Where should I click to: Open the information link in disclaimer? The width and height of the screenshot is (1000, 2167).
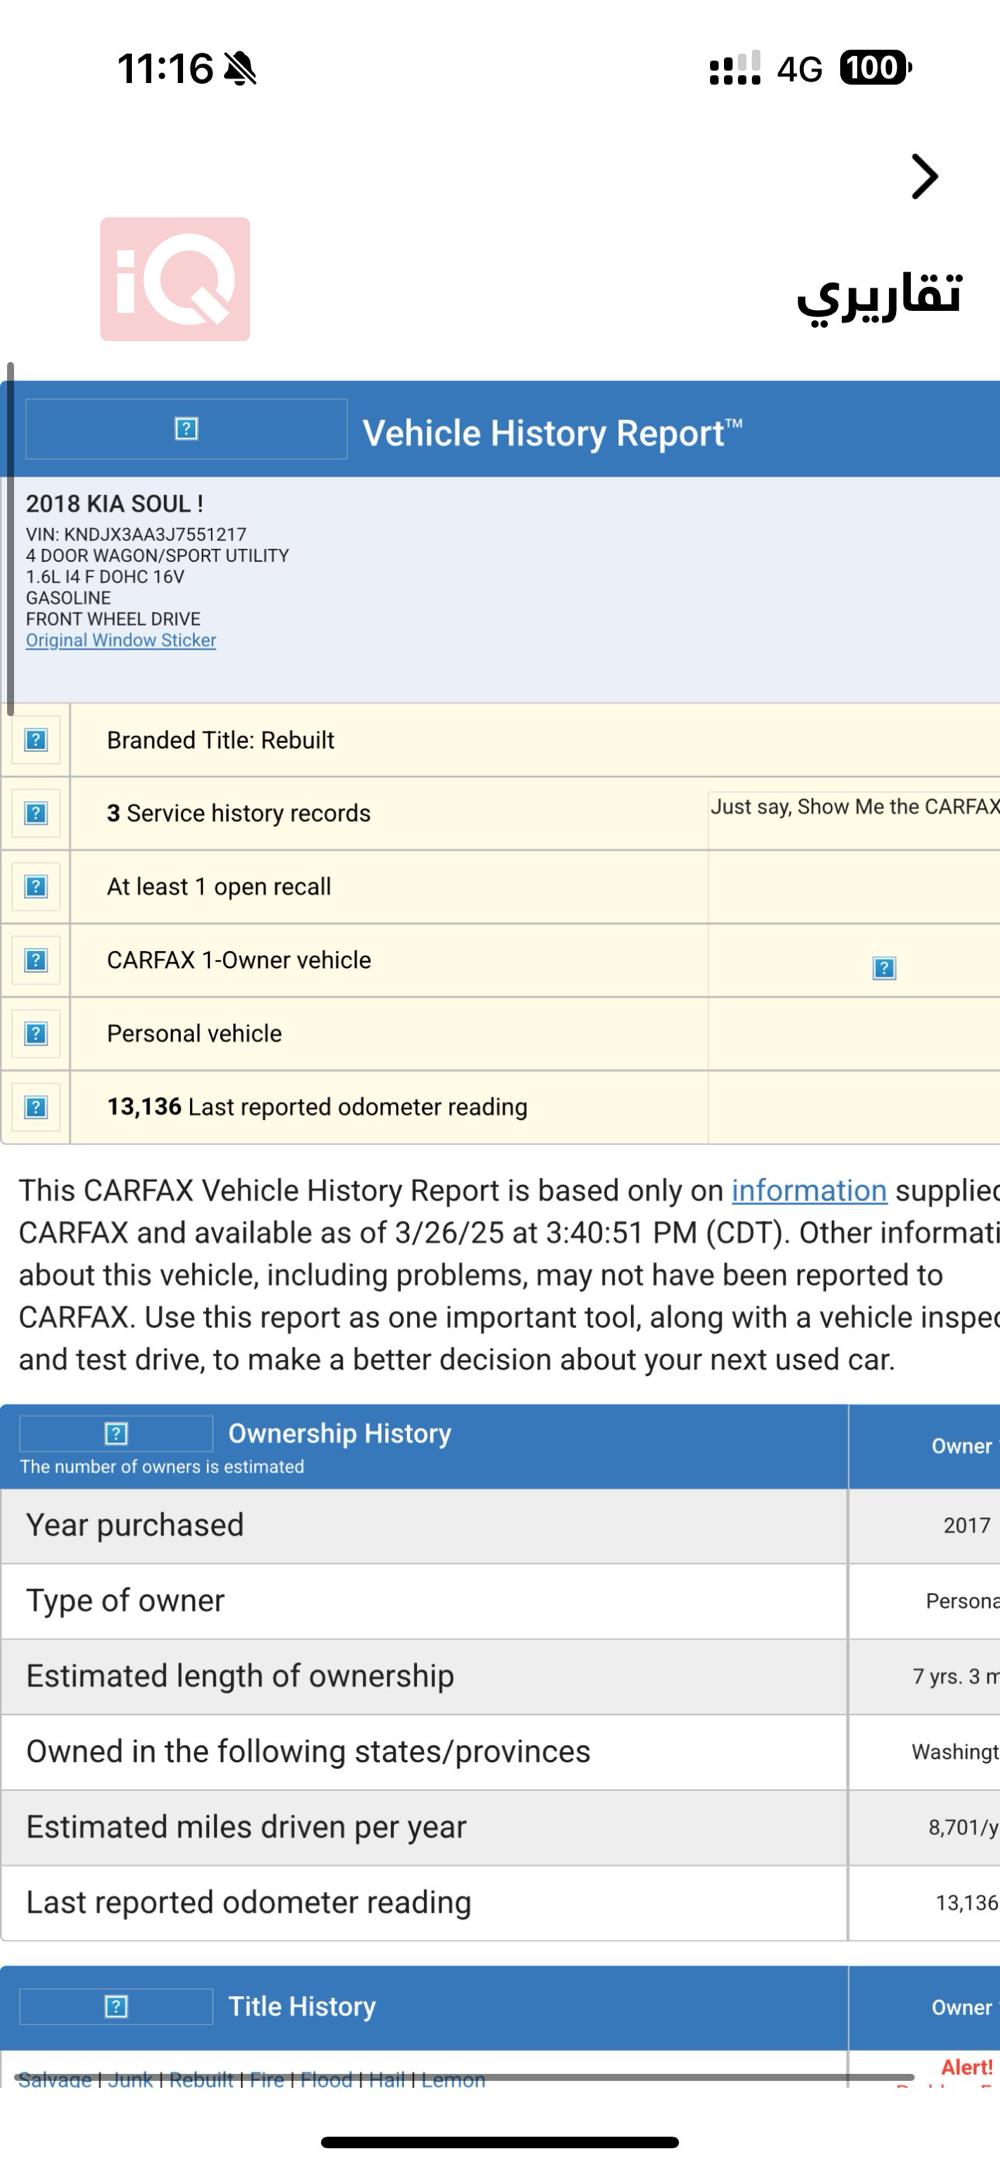click(x=809, y=1190)
